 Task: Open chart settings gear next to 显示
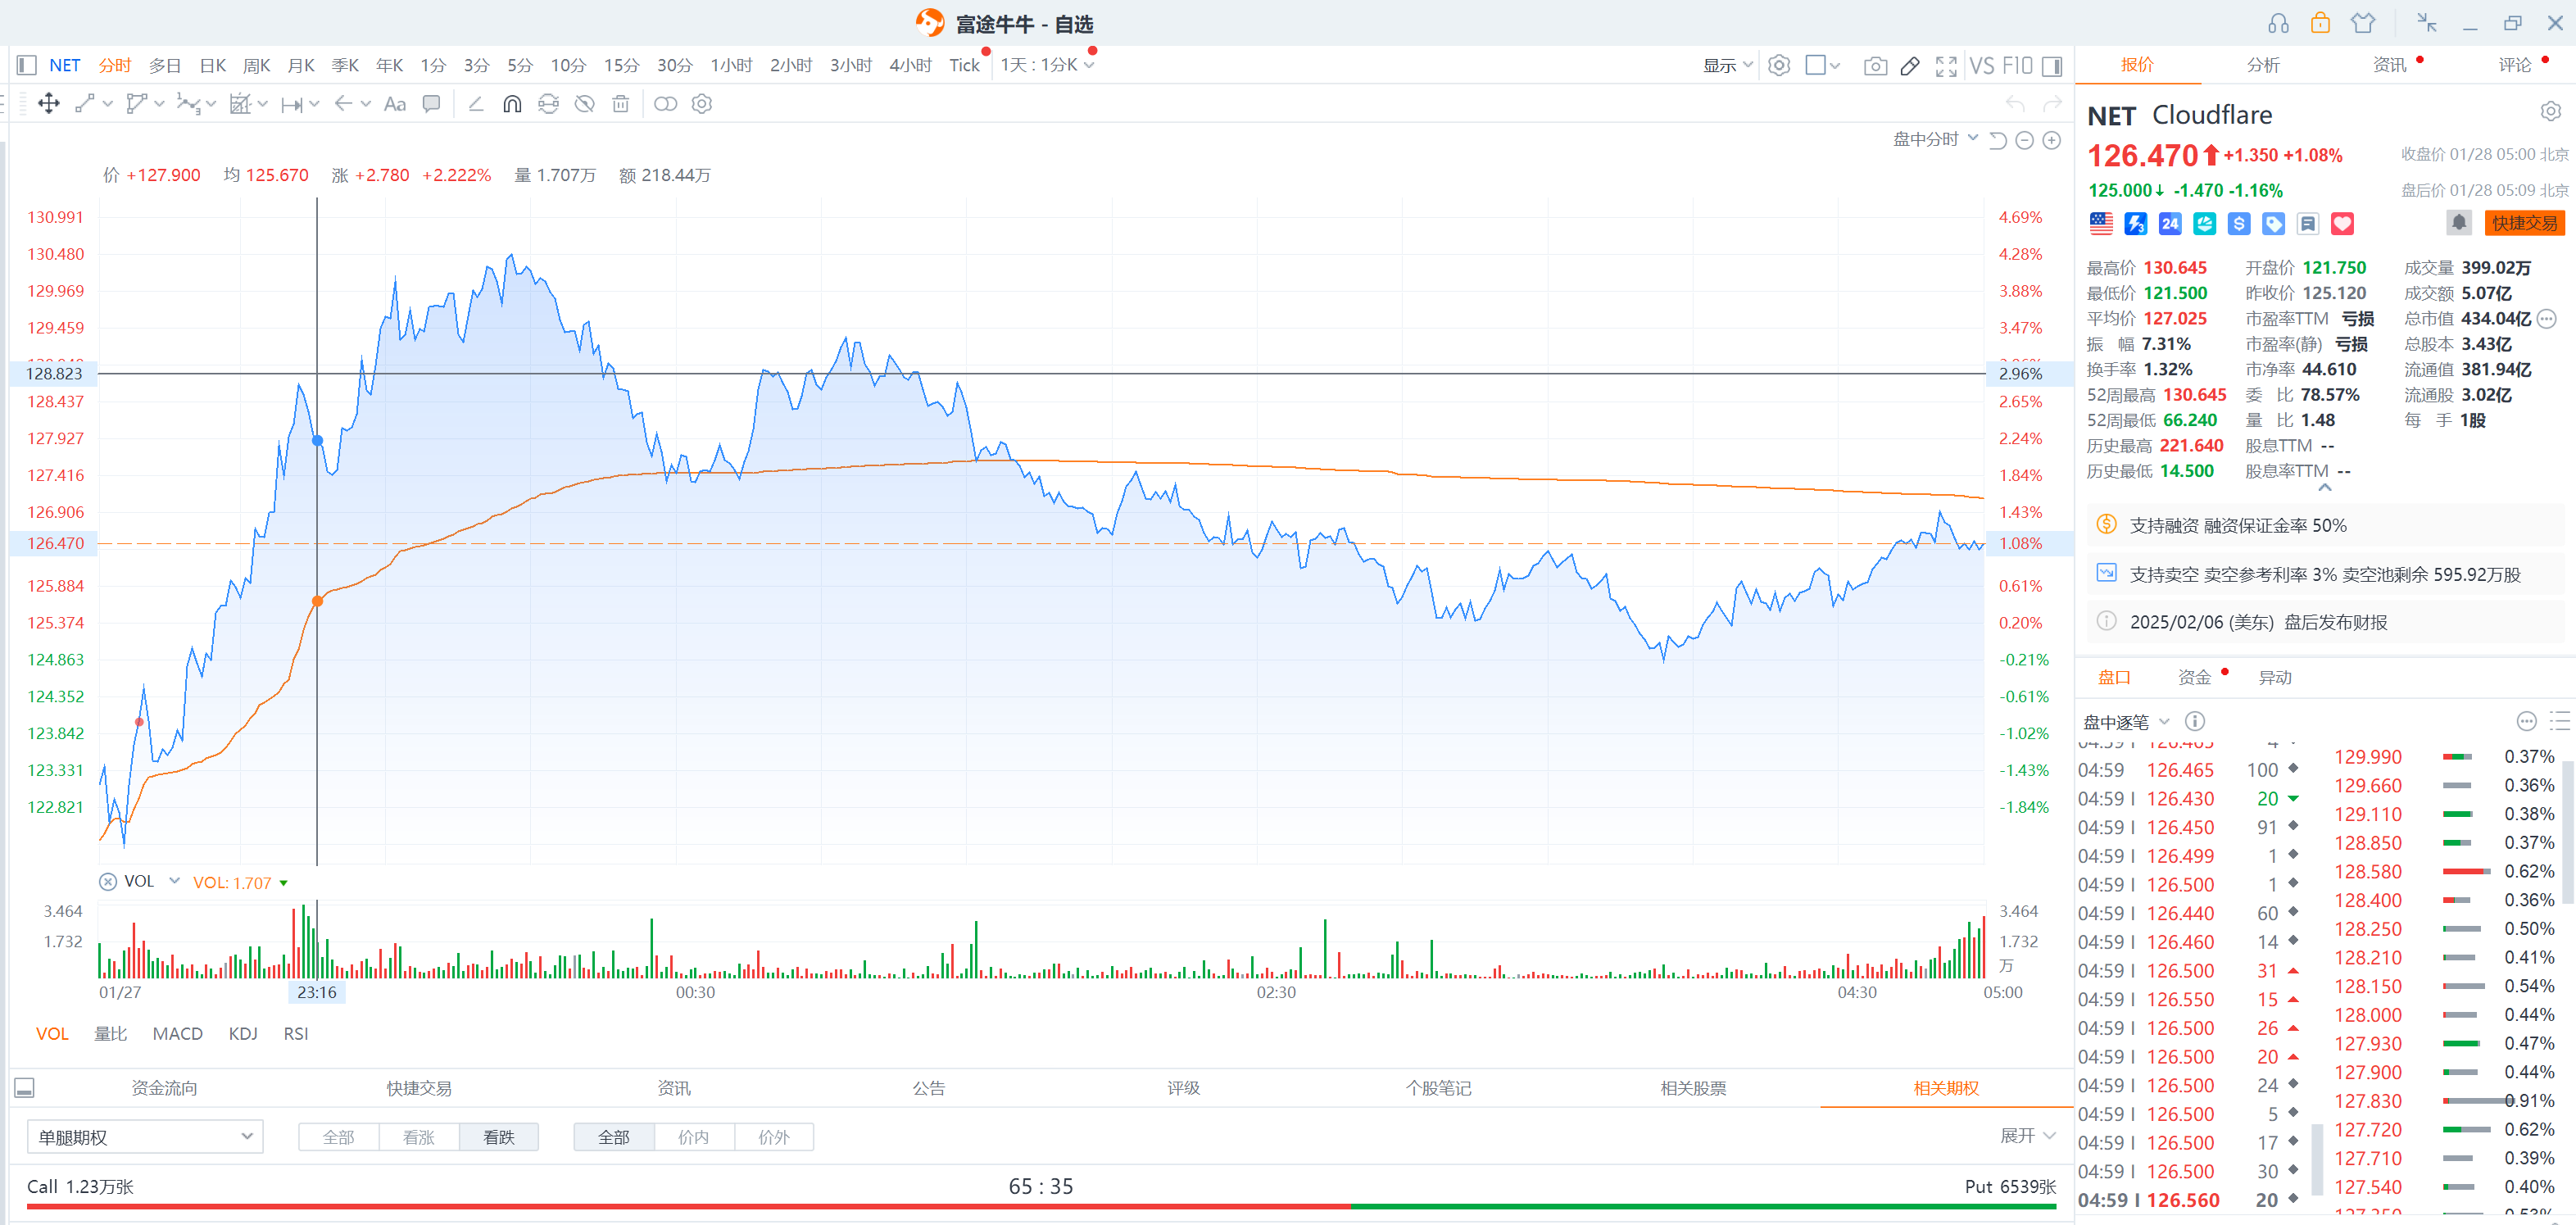click(x=1779, y=66)
